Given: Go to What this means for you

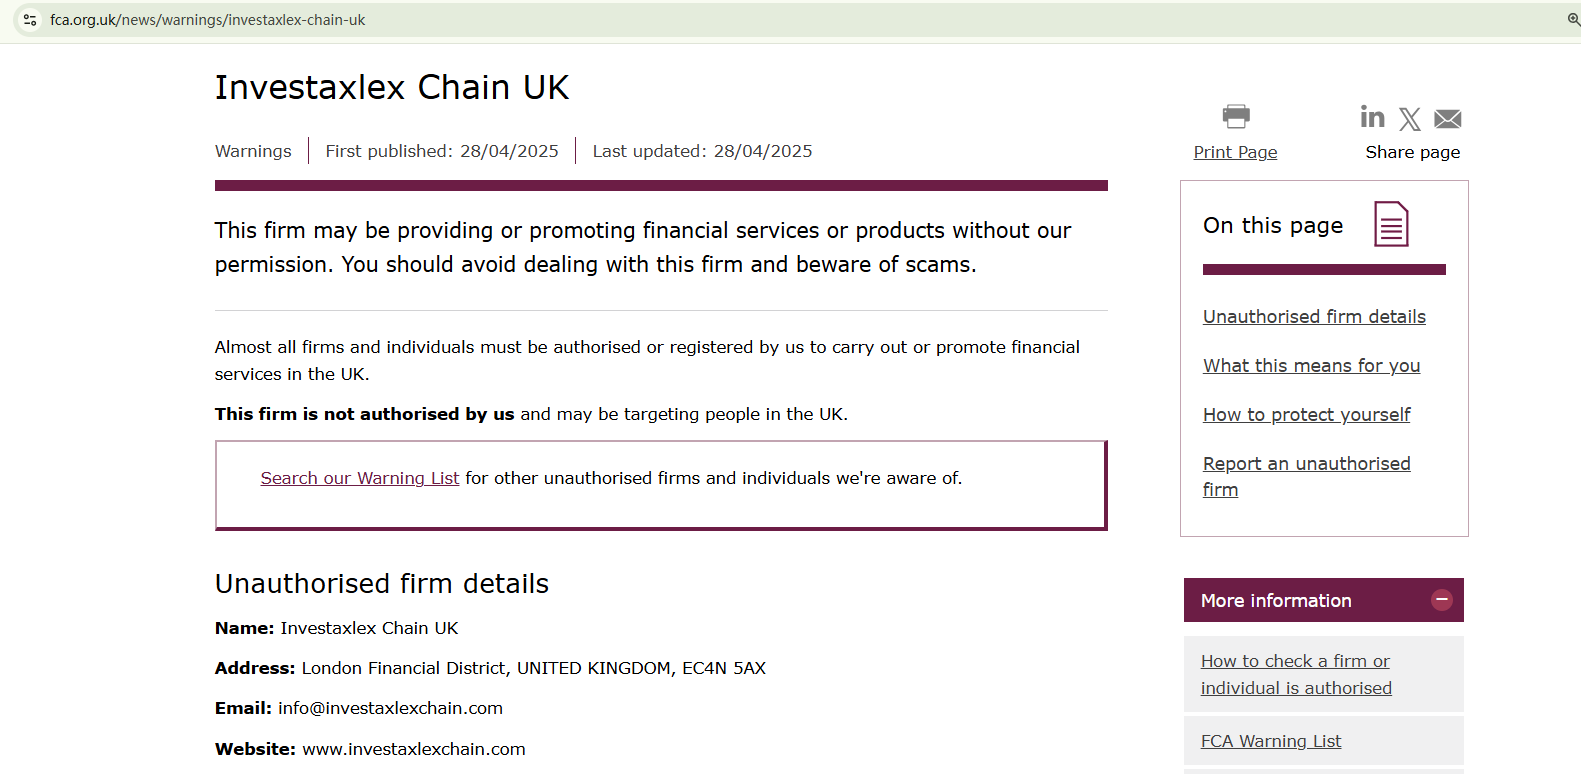Looking at the screenshot, I should coord(1311,366).
